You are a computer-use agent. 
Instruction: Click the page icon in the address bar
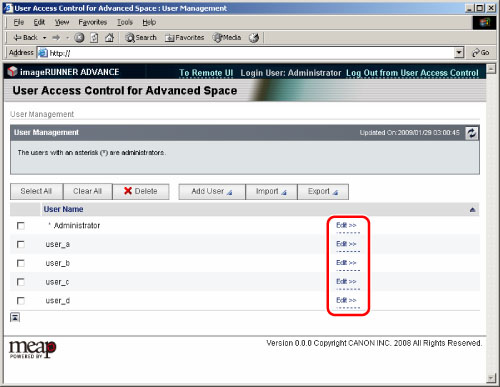[43, 53]
